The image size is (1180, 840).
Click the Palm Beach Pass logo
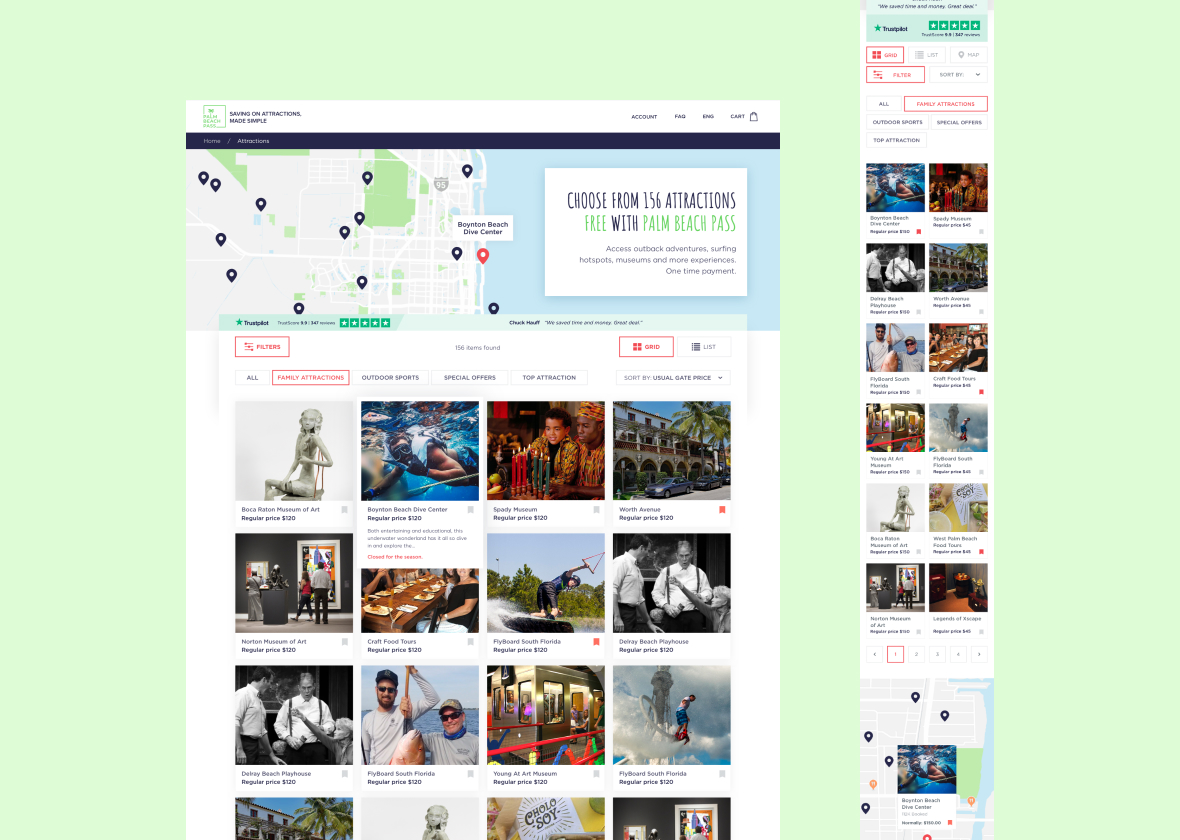pyautogui.click(x=214, y=117)
